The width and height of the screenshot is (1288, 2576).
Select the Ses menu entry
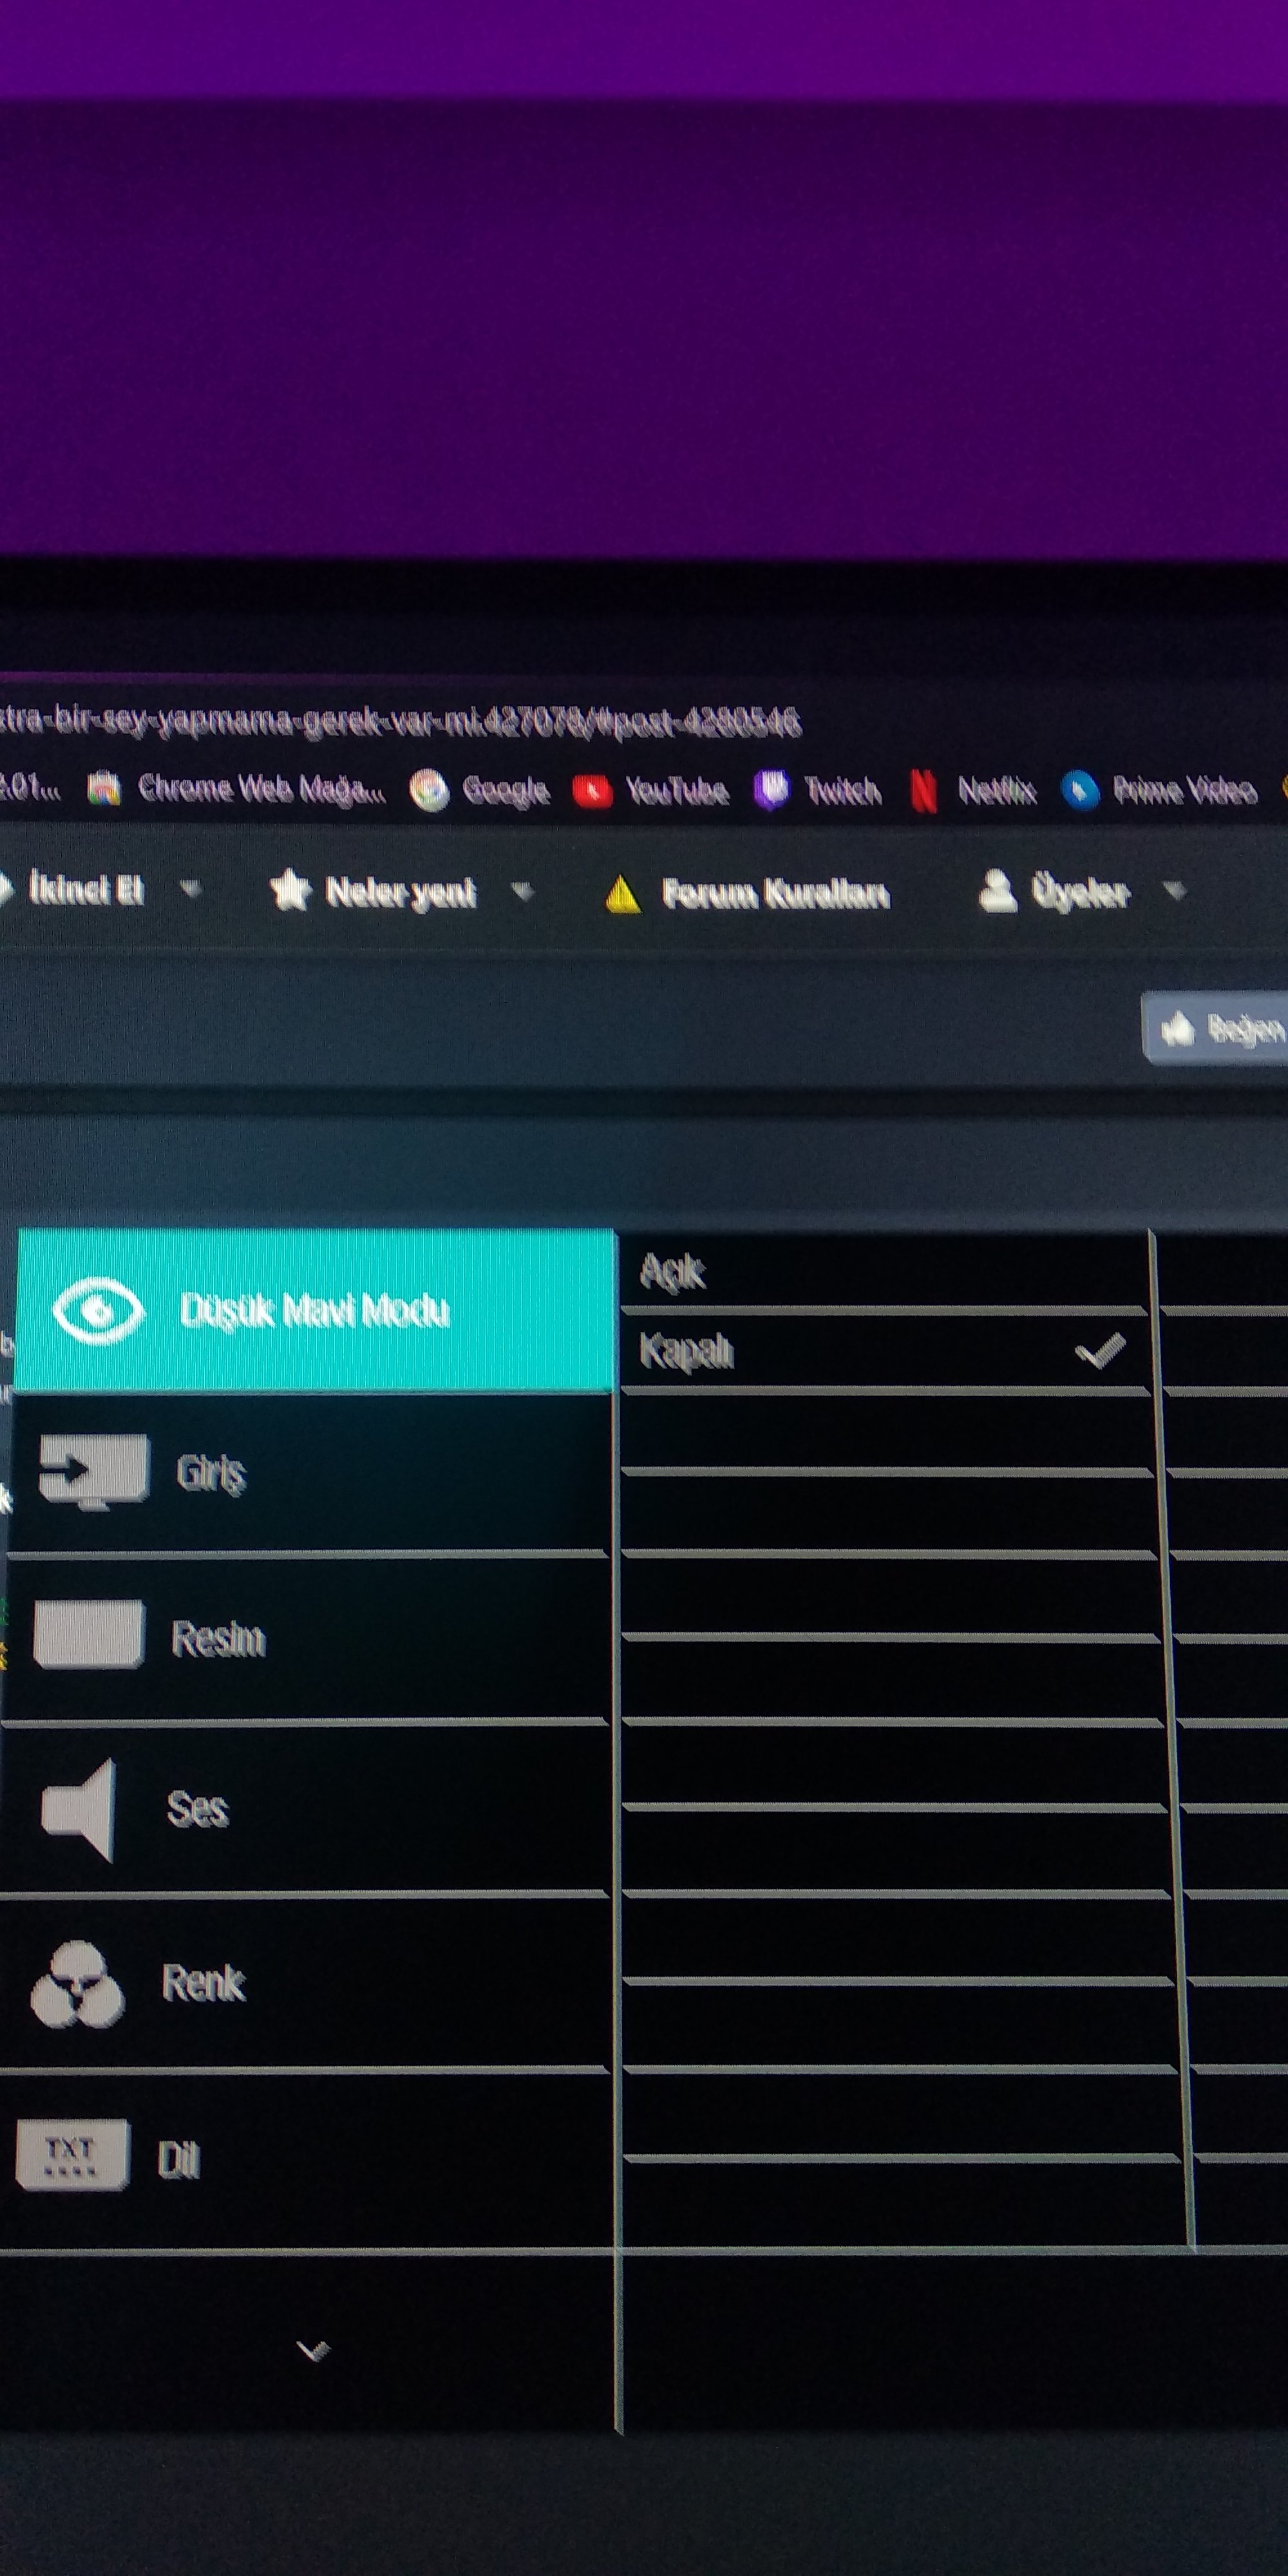pyautogui.click(x=304, y=1808)
